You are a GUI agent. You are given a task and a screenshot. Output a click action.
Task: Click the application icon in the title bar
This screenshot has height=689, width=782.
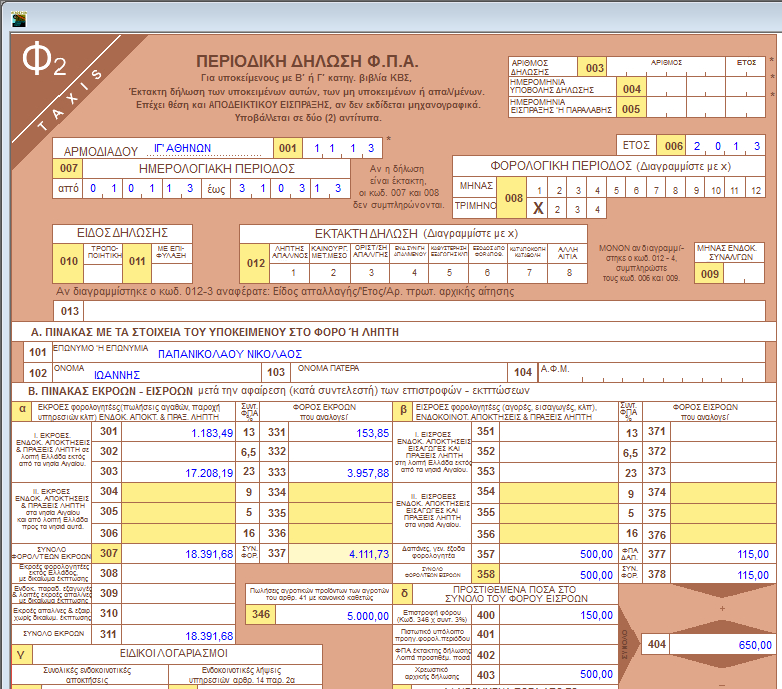pyautogui.click(x=19, y=19)
